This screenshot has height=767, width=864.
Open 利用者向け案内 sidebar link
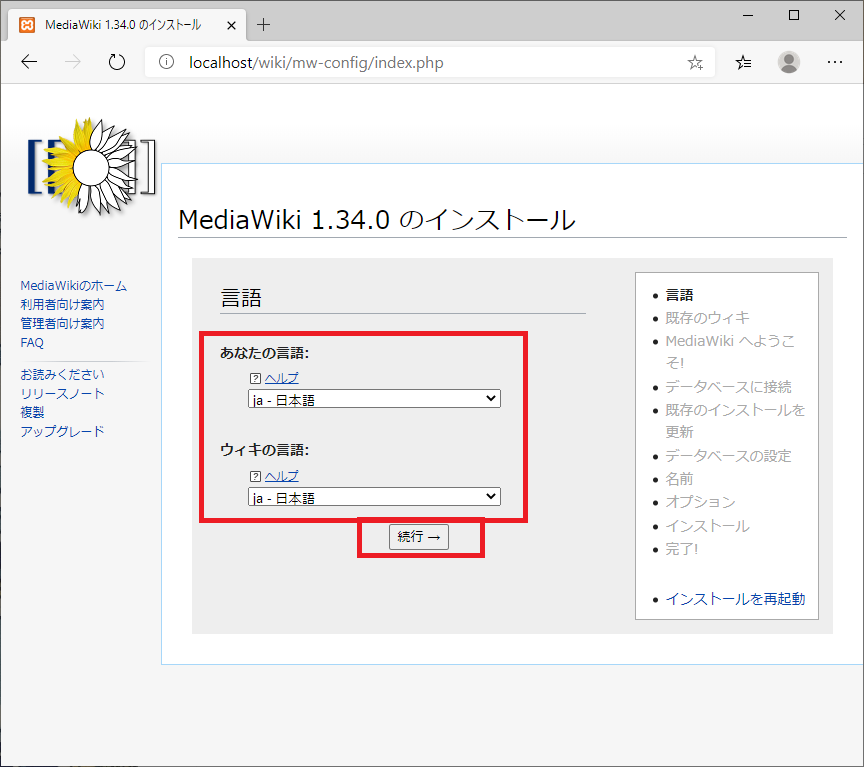(x=62, y=305)
